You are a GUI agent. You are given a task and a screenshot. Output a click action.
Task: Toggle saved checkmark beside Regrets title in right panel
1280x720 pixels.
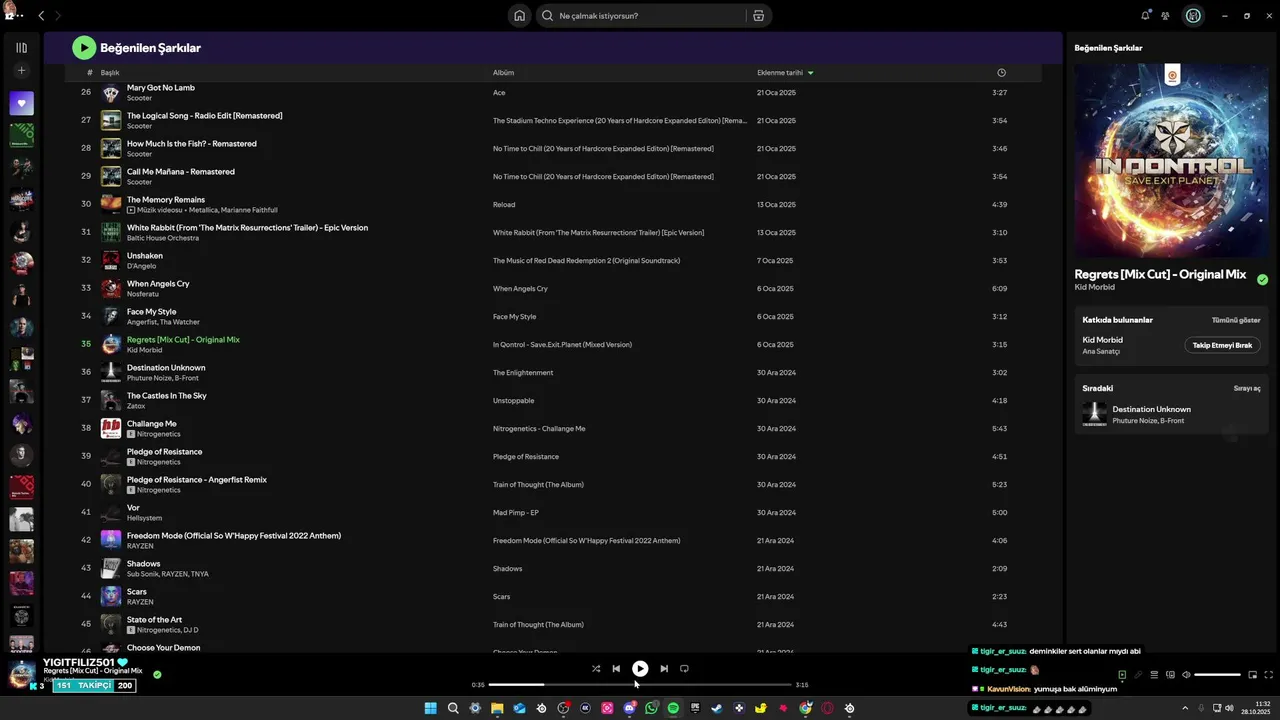coord(1262,280)
